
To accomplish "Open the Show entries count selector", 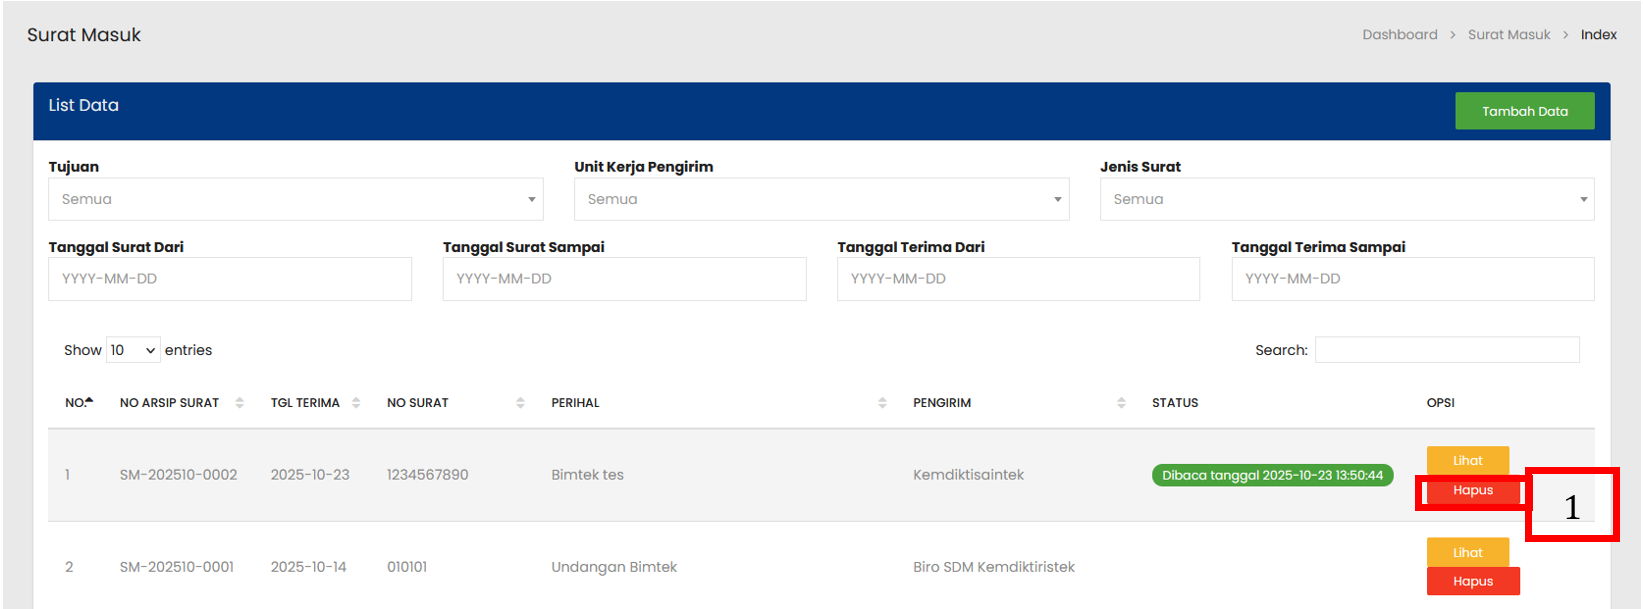I will (x=133, y=350).
